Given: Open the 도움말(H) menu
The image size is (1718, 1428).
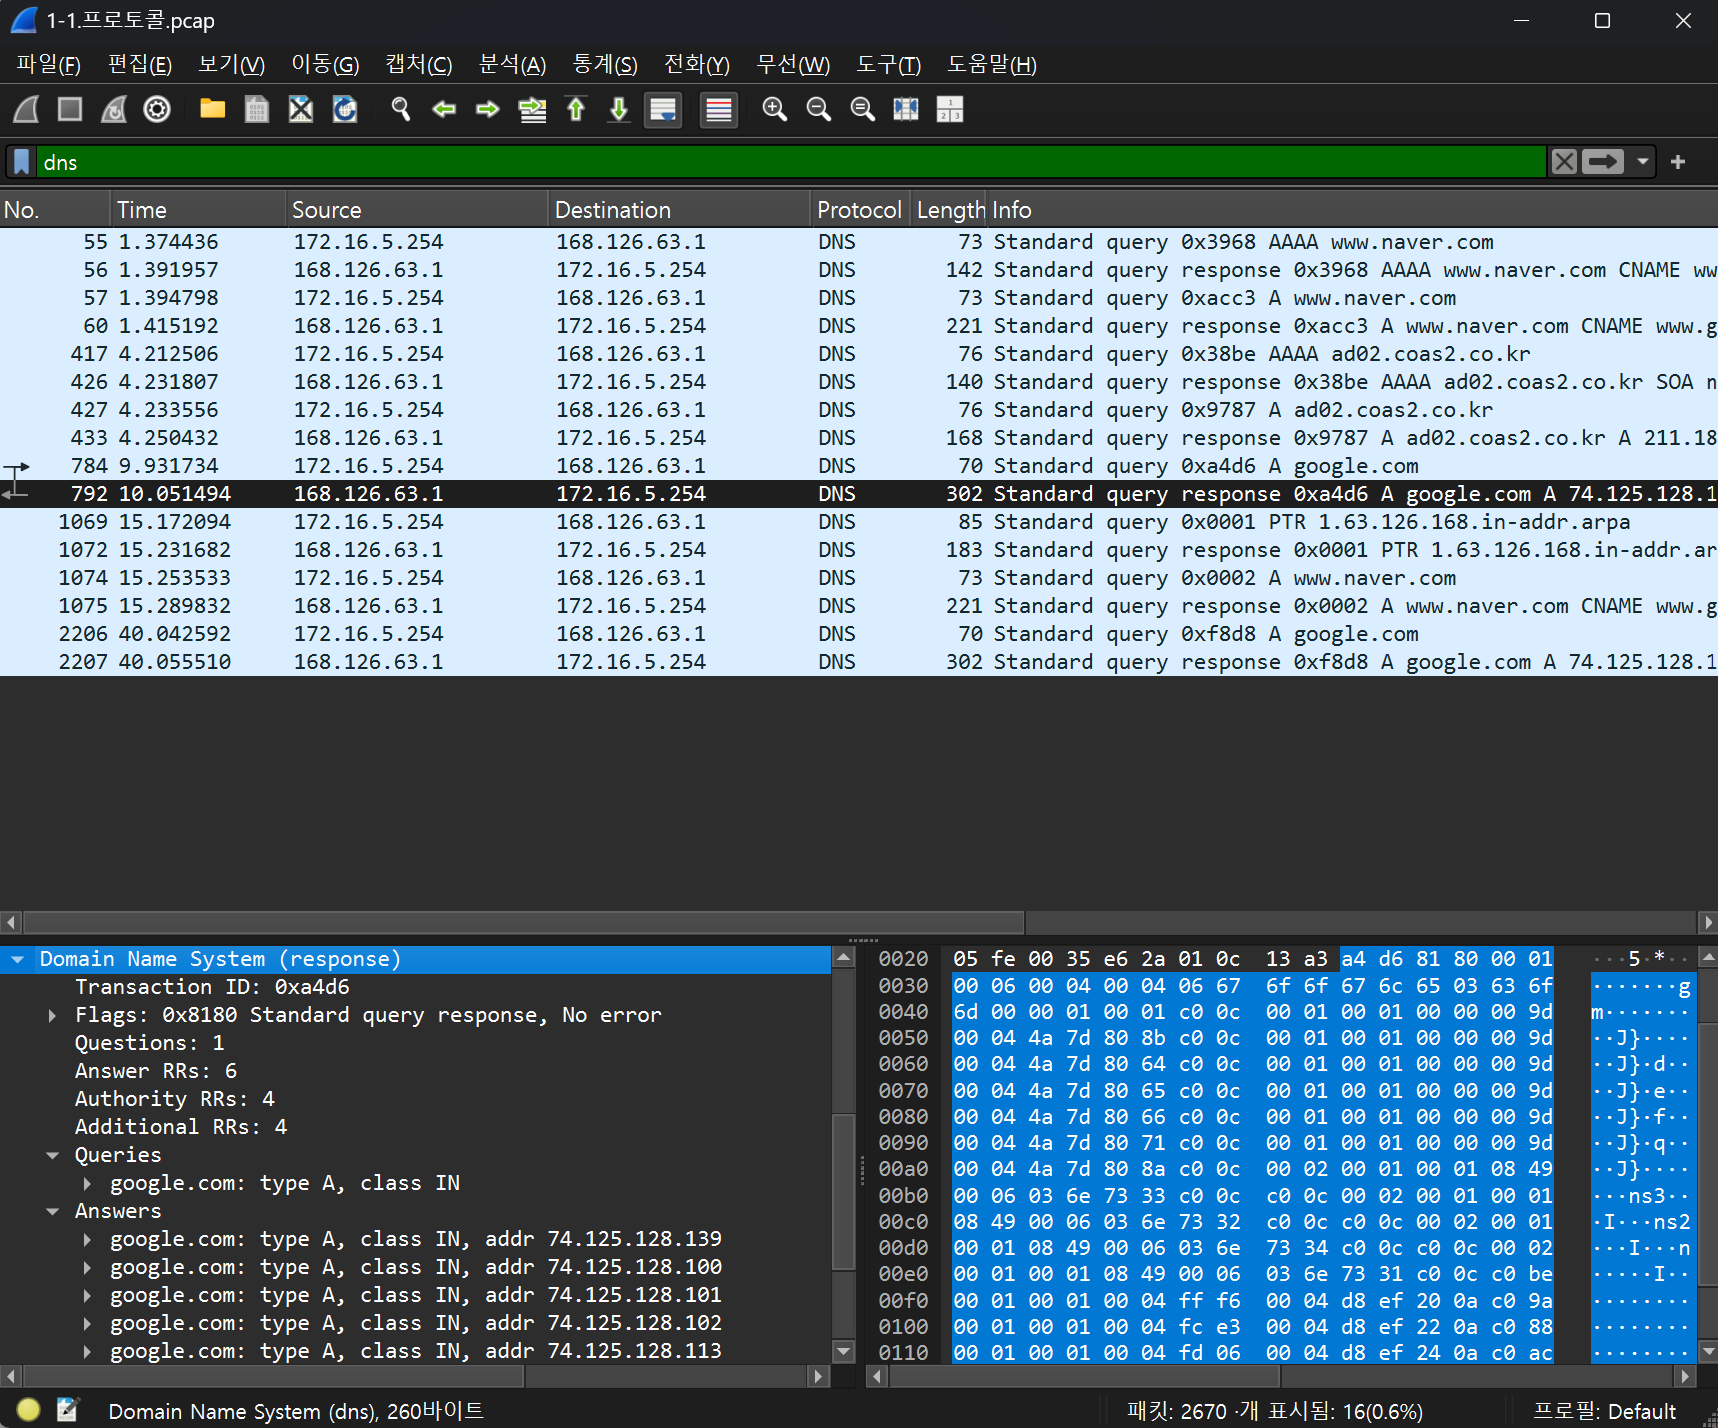Looking at the screenshot, I should pos(992,65).
